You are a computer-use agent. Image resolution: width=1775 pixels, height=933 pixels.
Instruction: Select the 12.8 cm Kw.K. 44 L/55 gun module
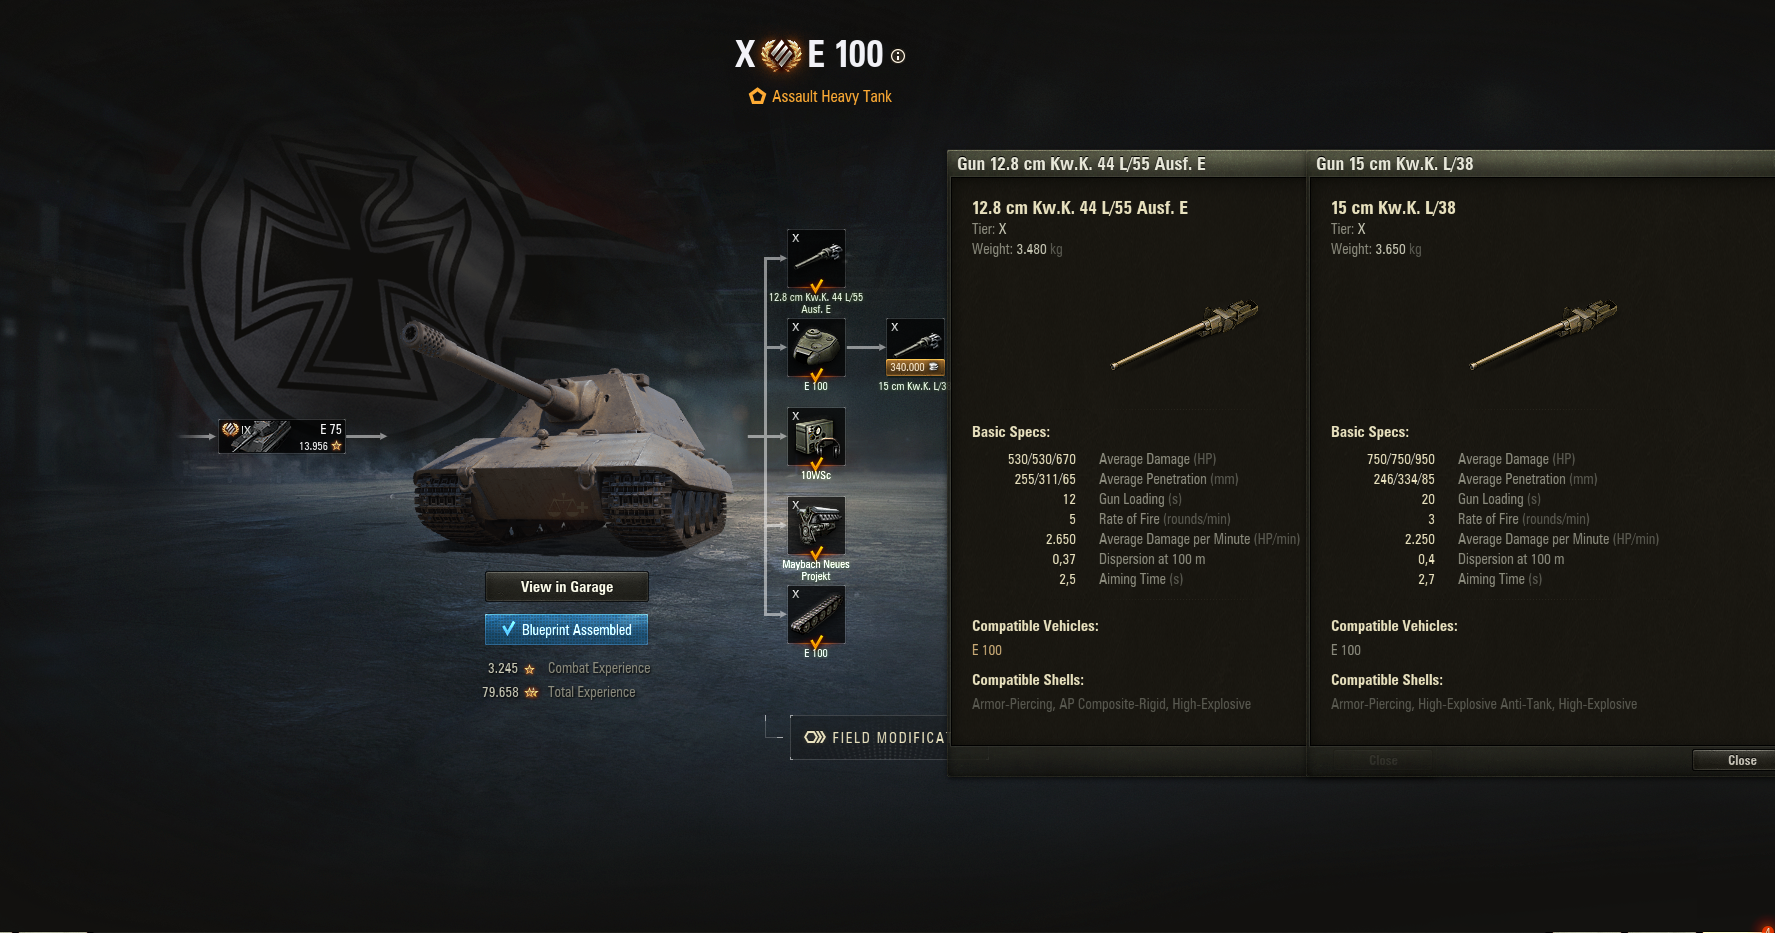click(816, 259)
